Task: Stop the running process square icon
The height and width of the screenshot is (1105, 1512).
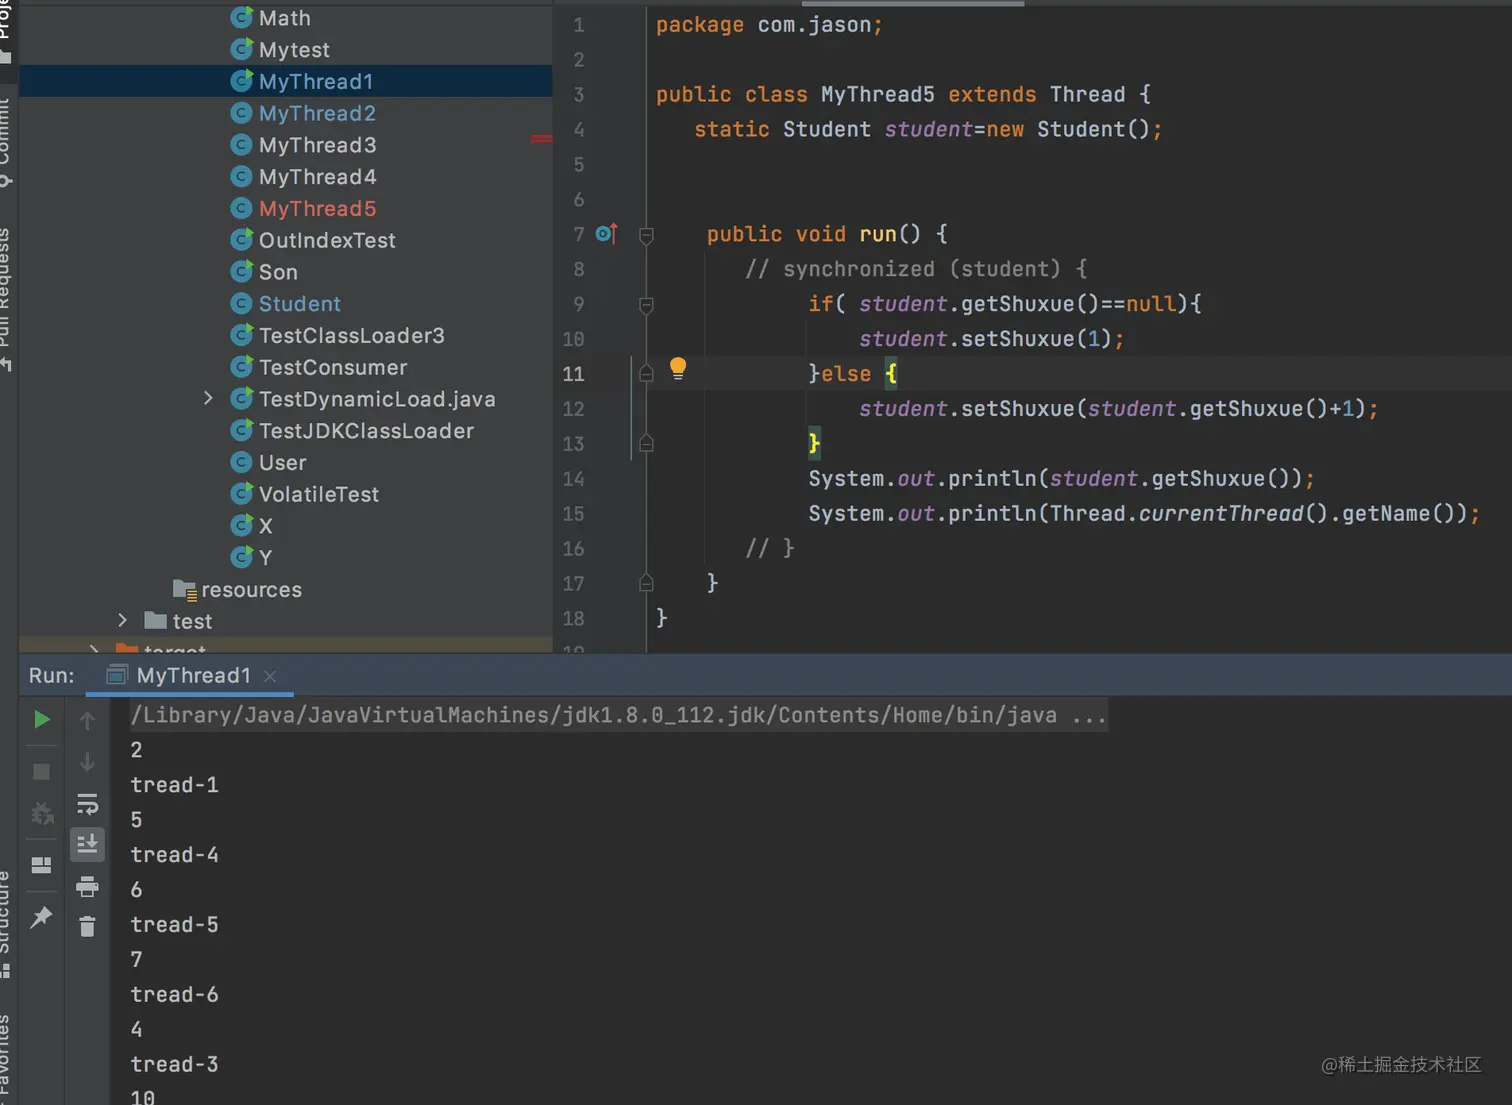Action: [41, 772]
